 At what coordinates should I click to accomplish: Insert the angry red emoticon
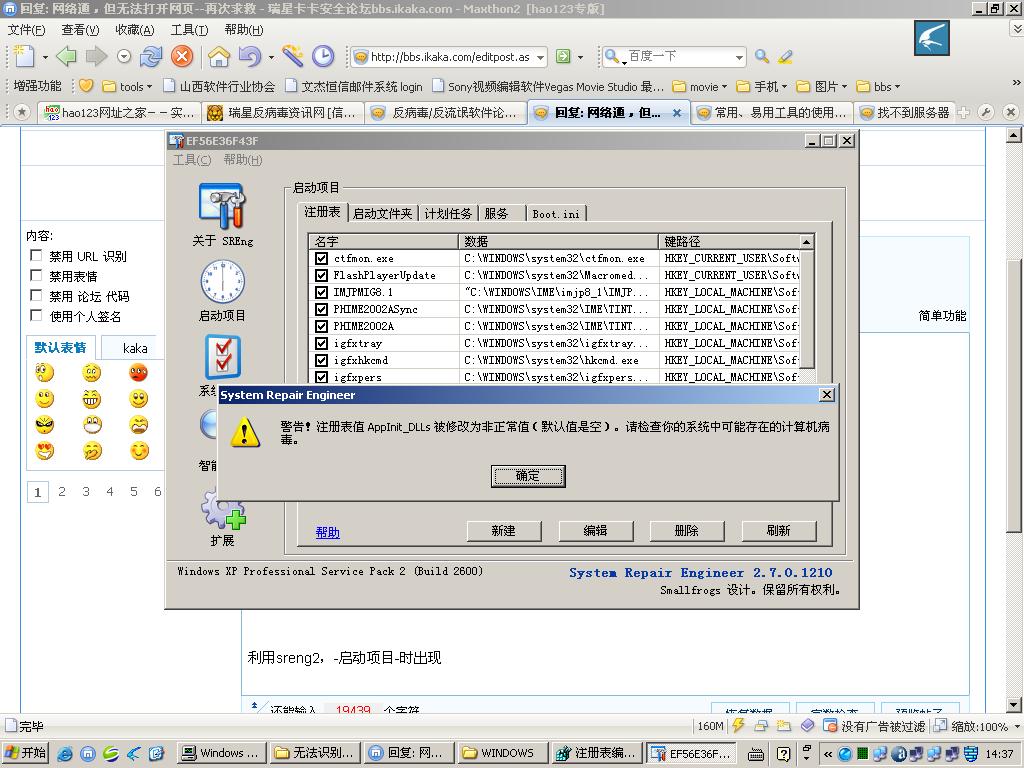pos(138,373)
